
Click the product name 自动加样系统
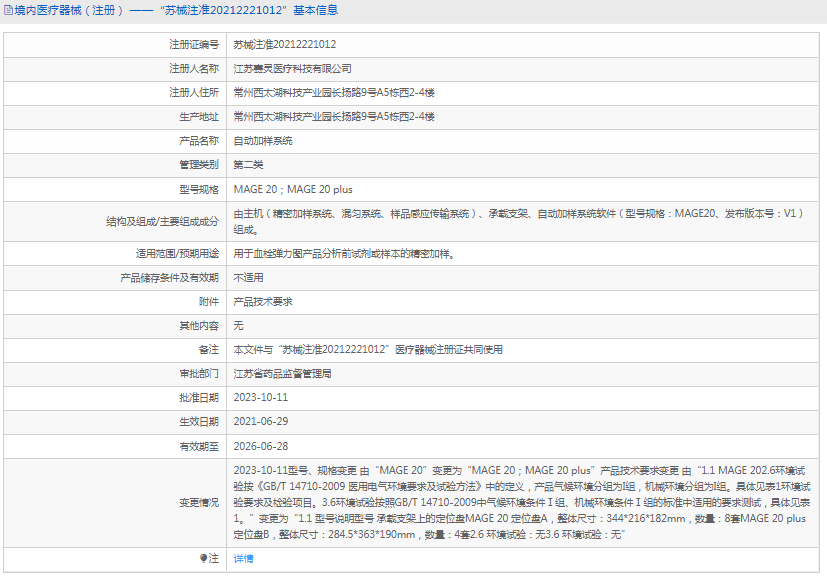263,141
